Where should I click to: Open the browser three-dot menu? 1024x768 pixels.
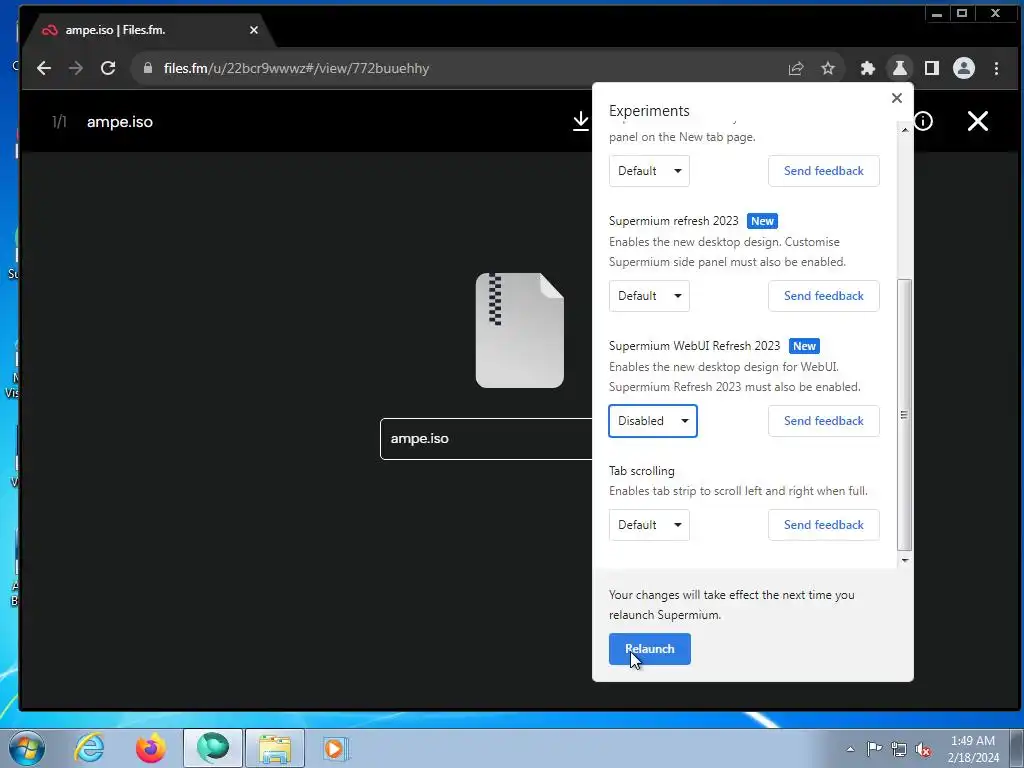pyautogui.click(x=997, y=68)
